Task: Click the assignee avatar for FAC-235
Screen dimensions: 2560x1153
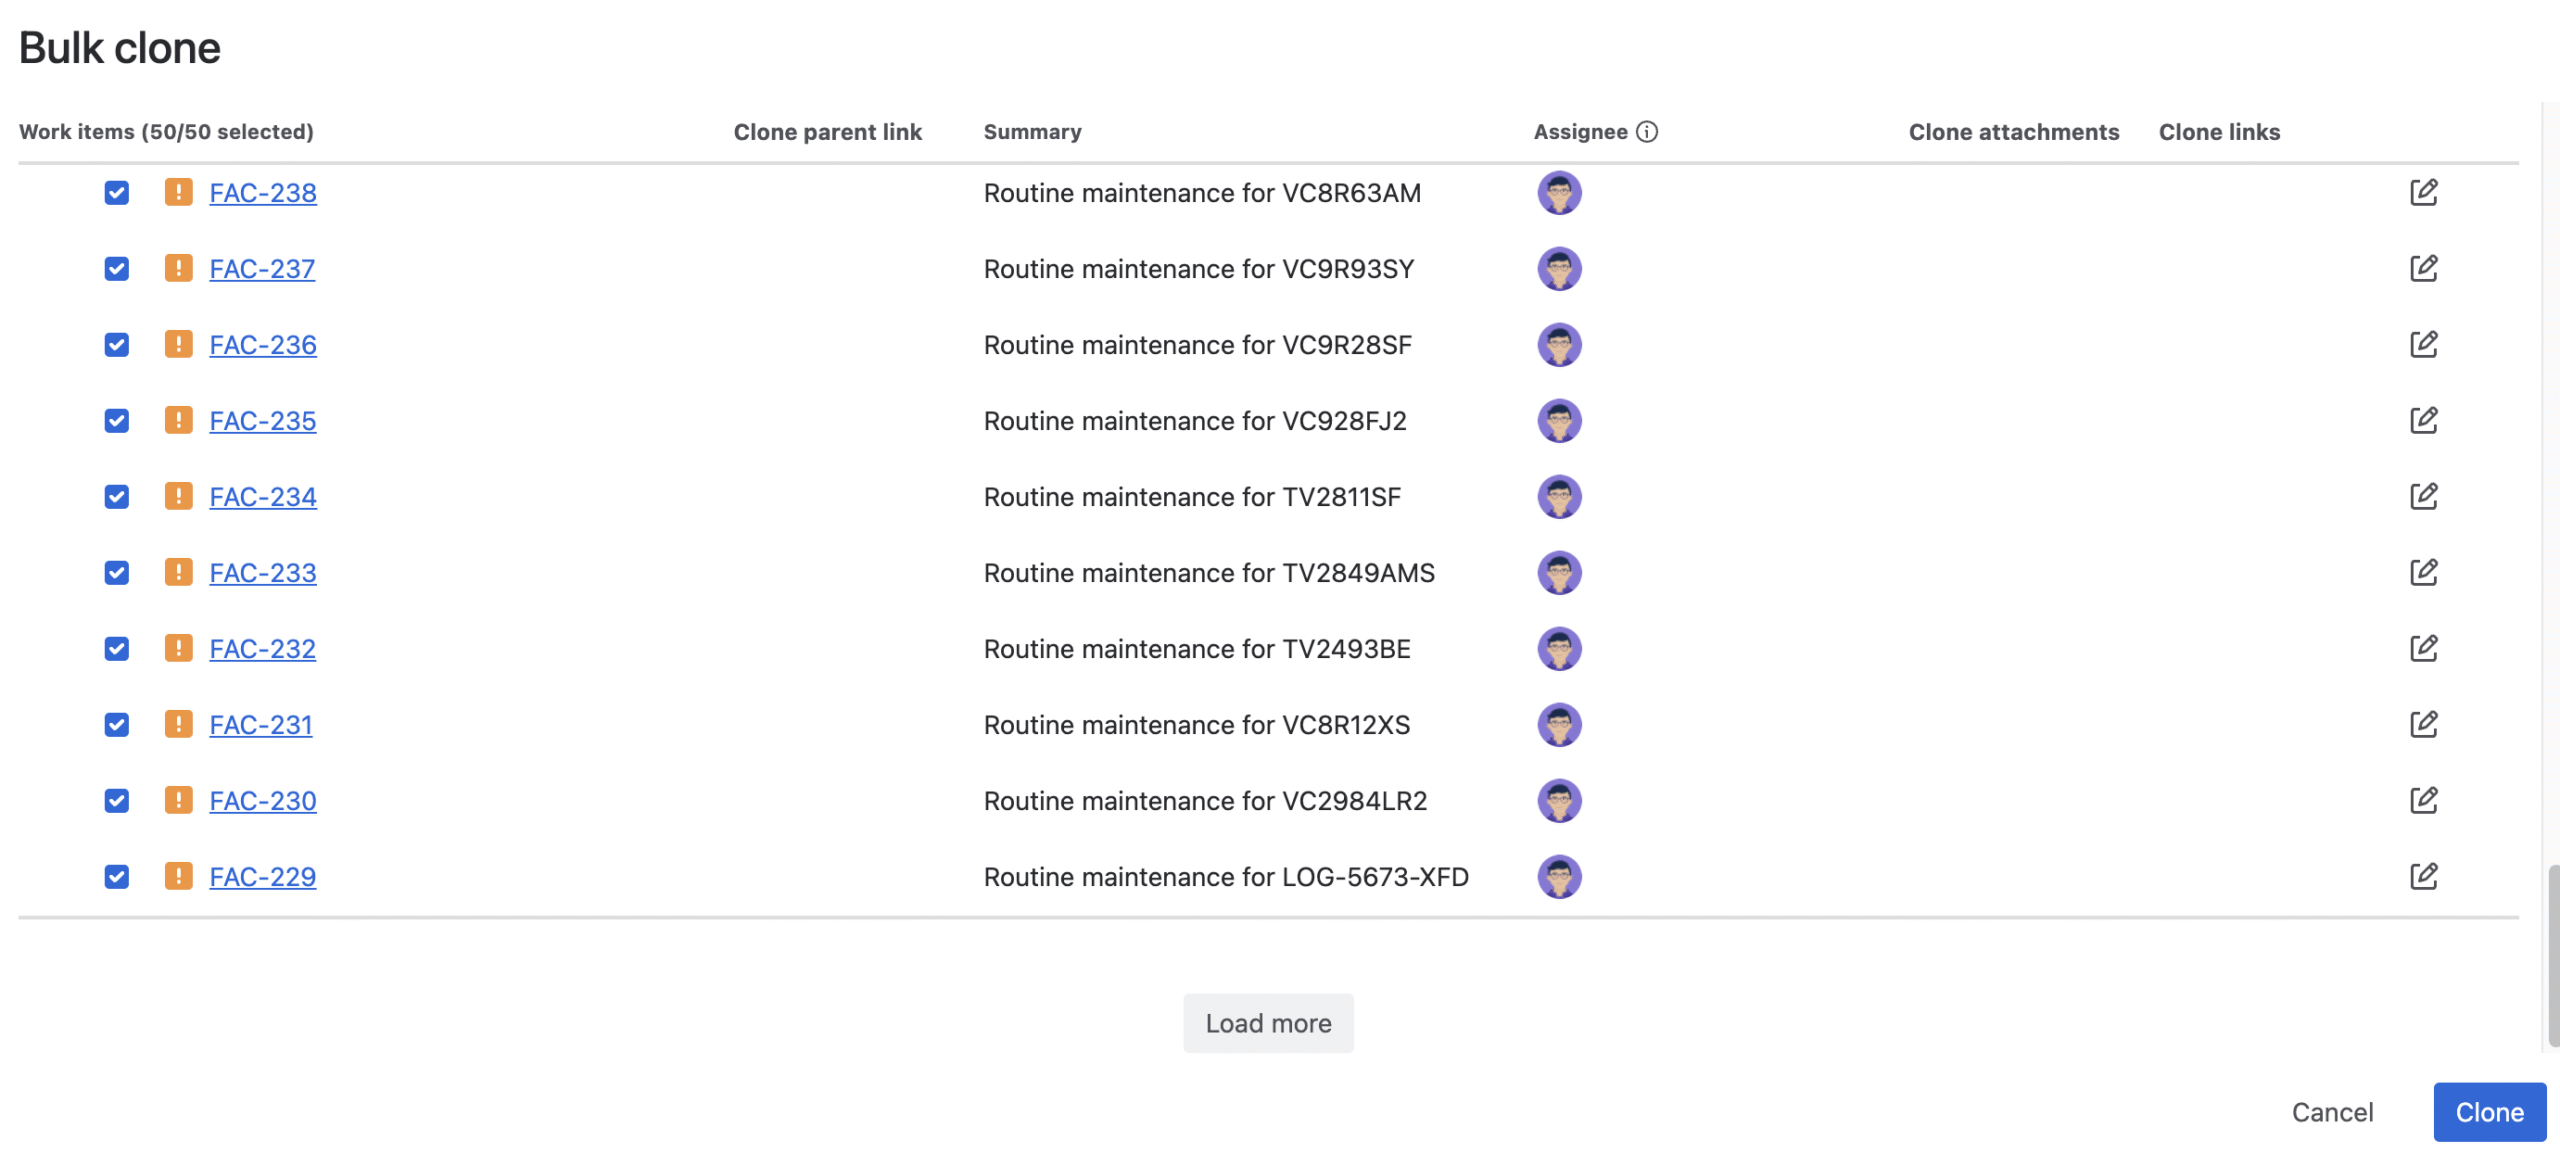Action: click(x=1559, y=420)
